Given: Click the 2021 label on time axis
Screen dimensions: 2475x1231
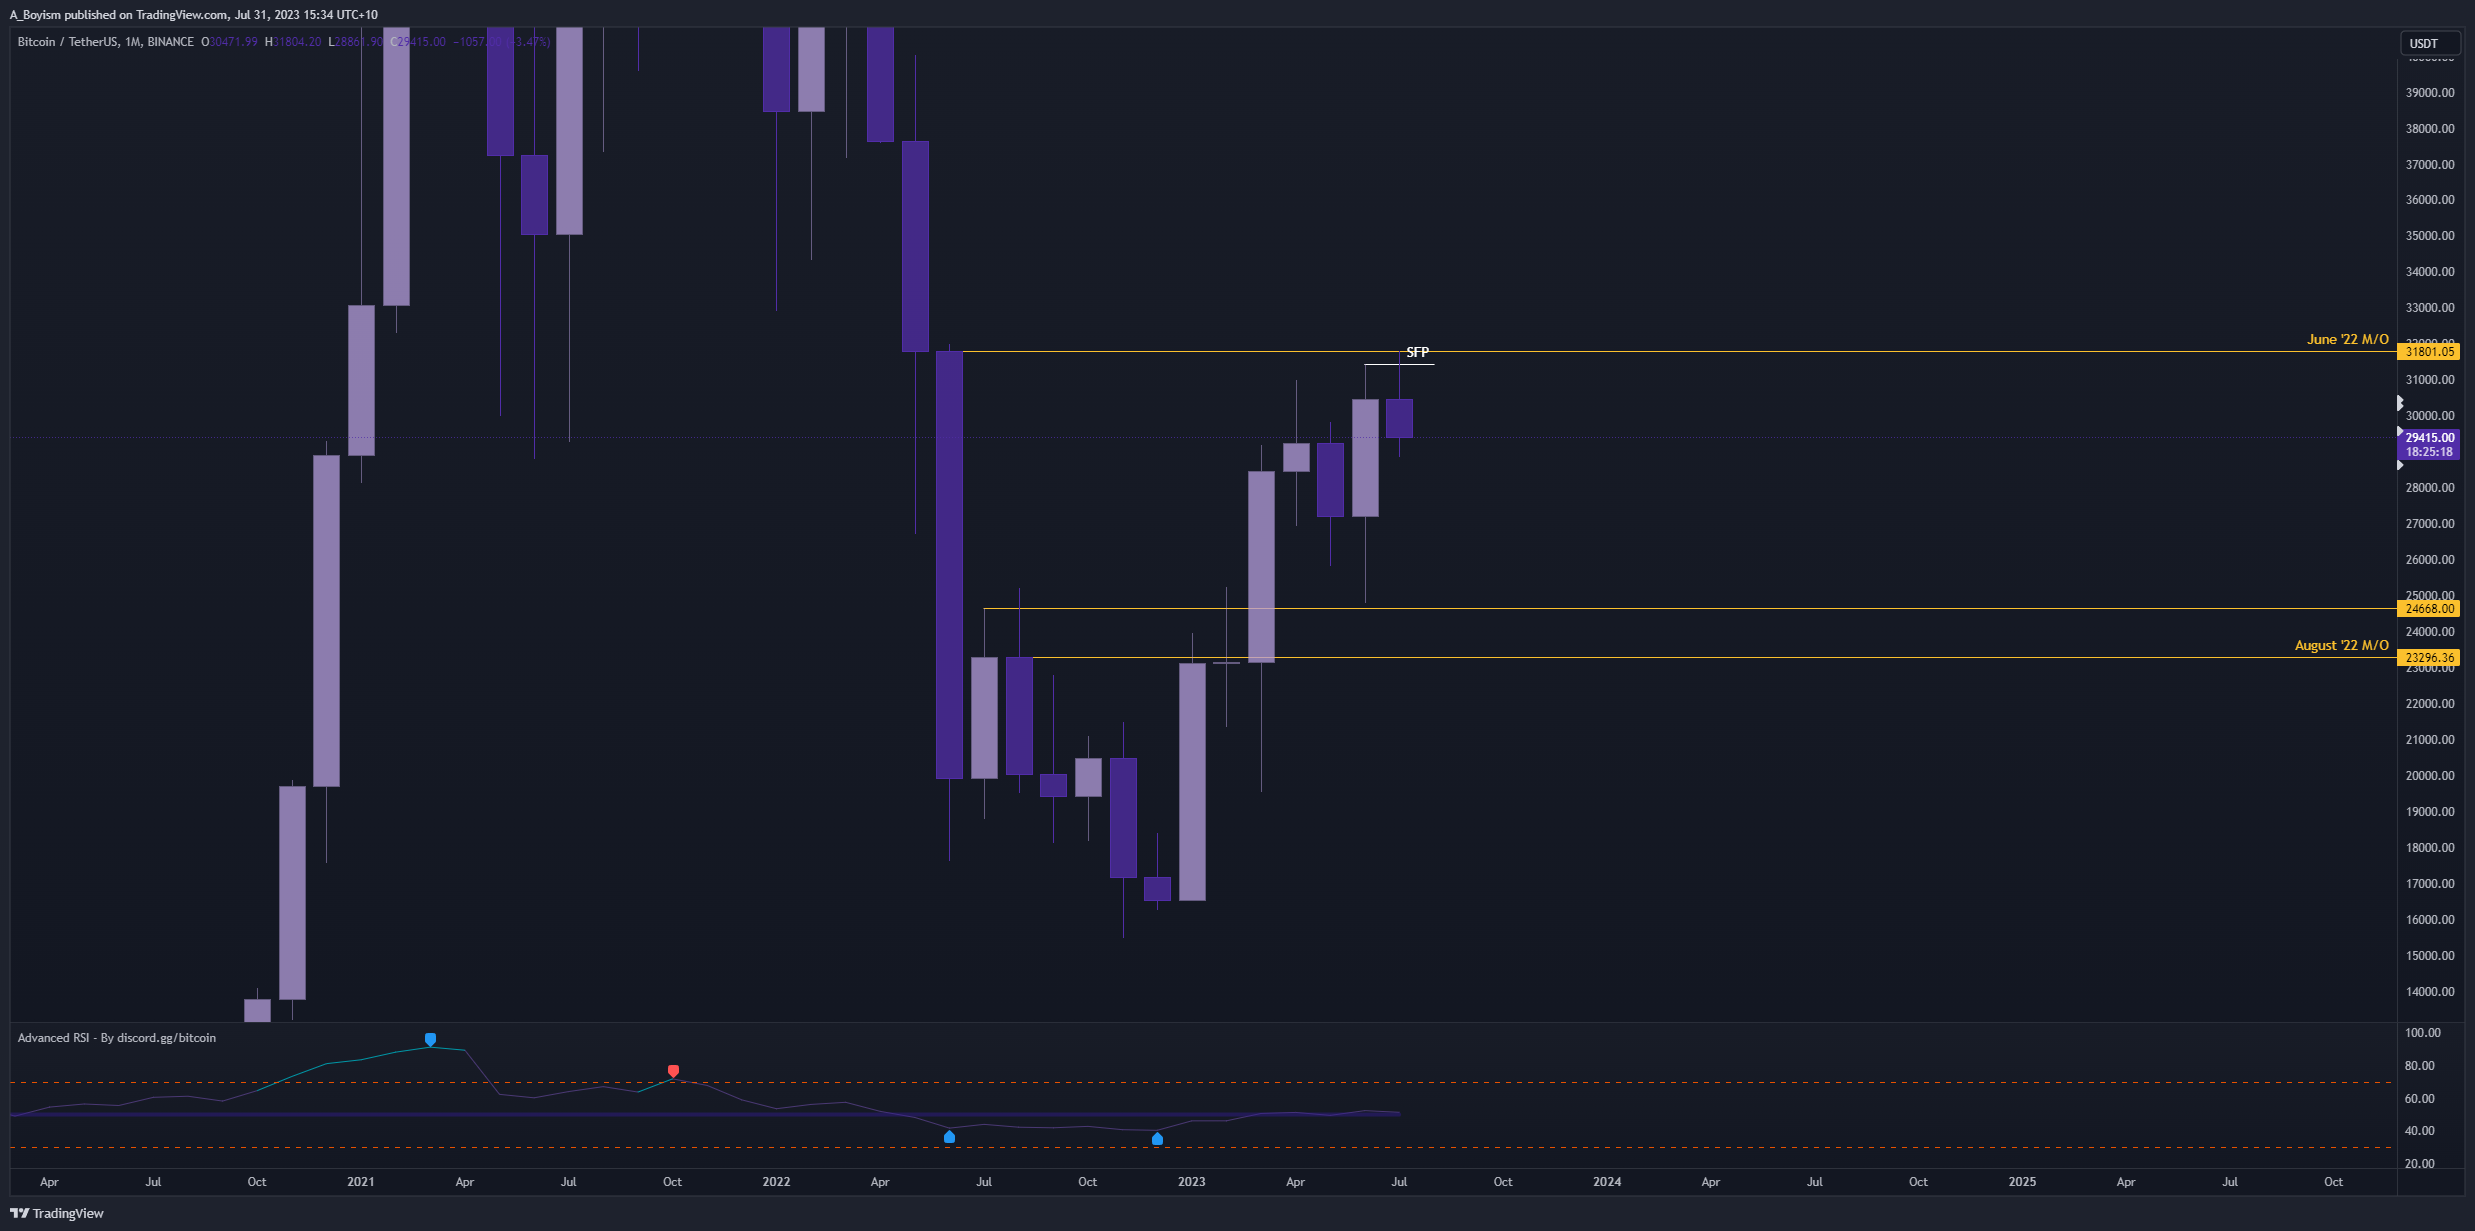Looking at the screenshot, I should [361, 1182].
